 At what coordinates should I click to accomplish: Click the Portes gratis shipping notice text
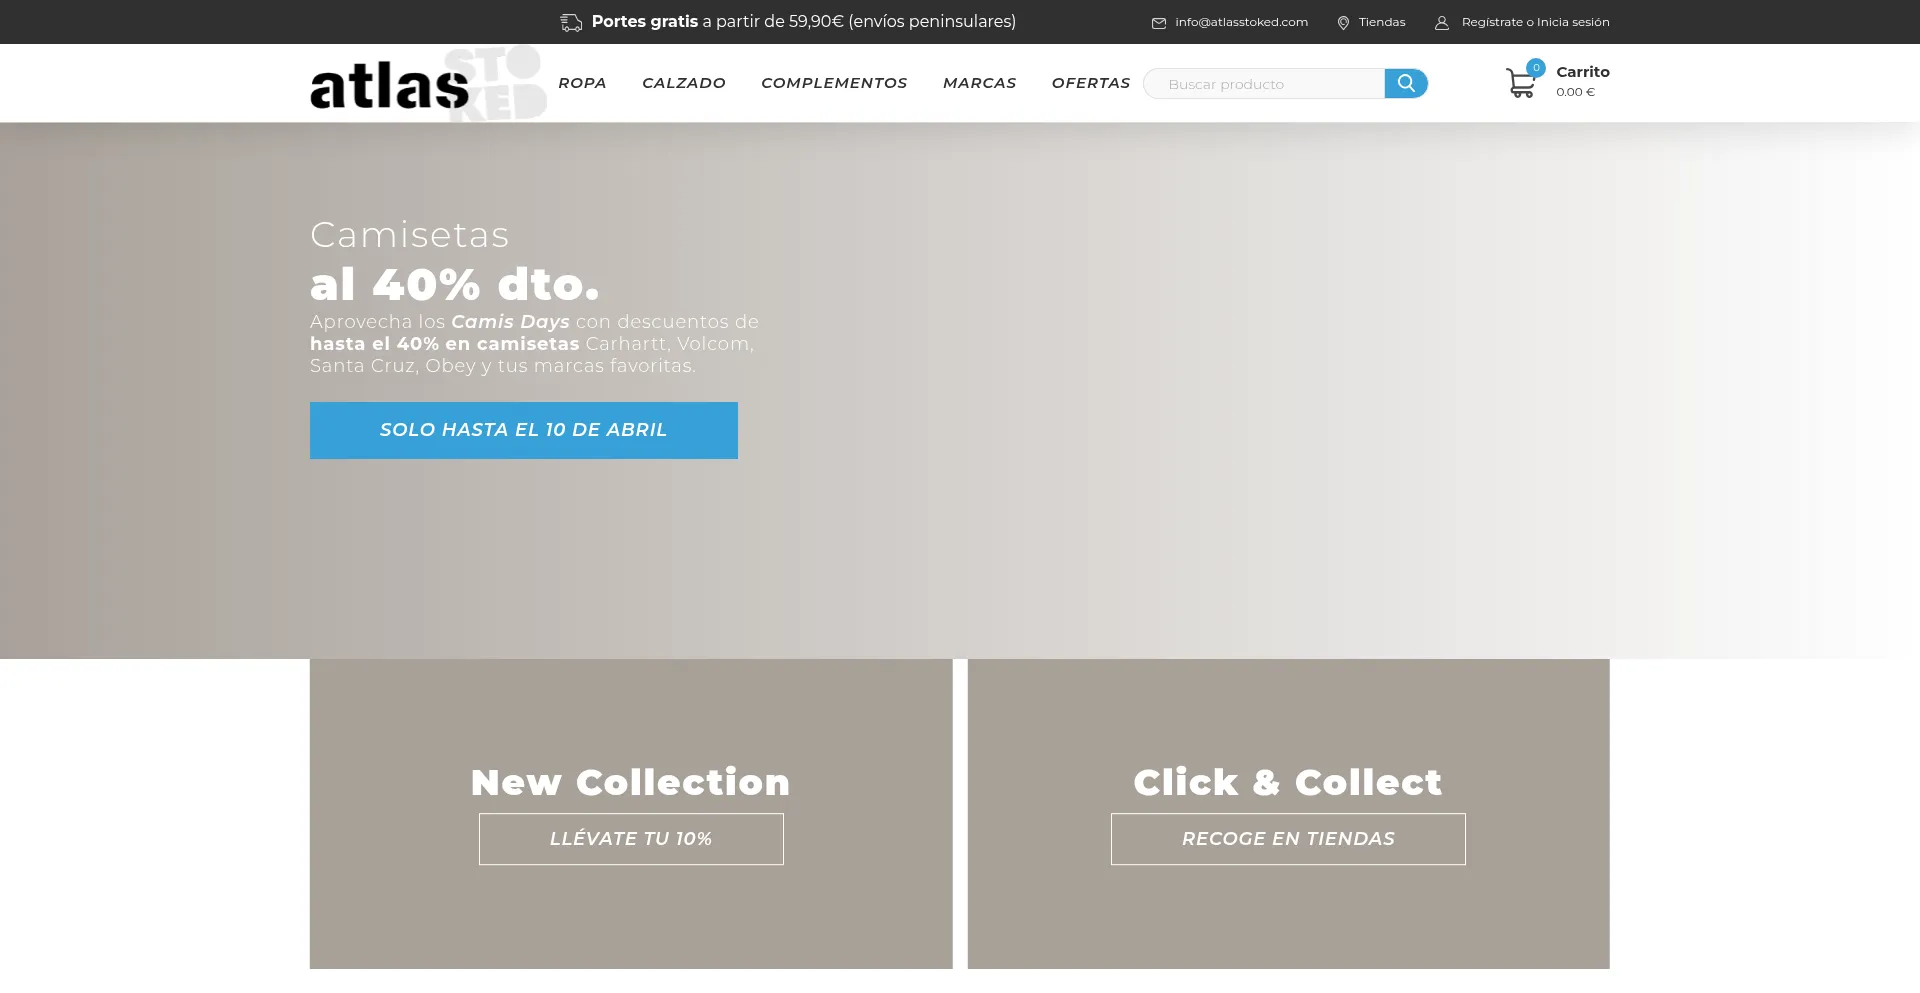[803, 22]
